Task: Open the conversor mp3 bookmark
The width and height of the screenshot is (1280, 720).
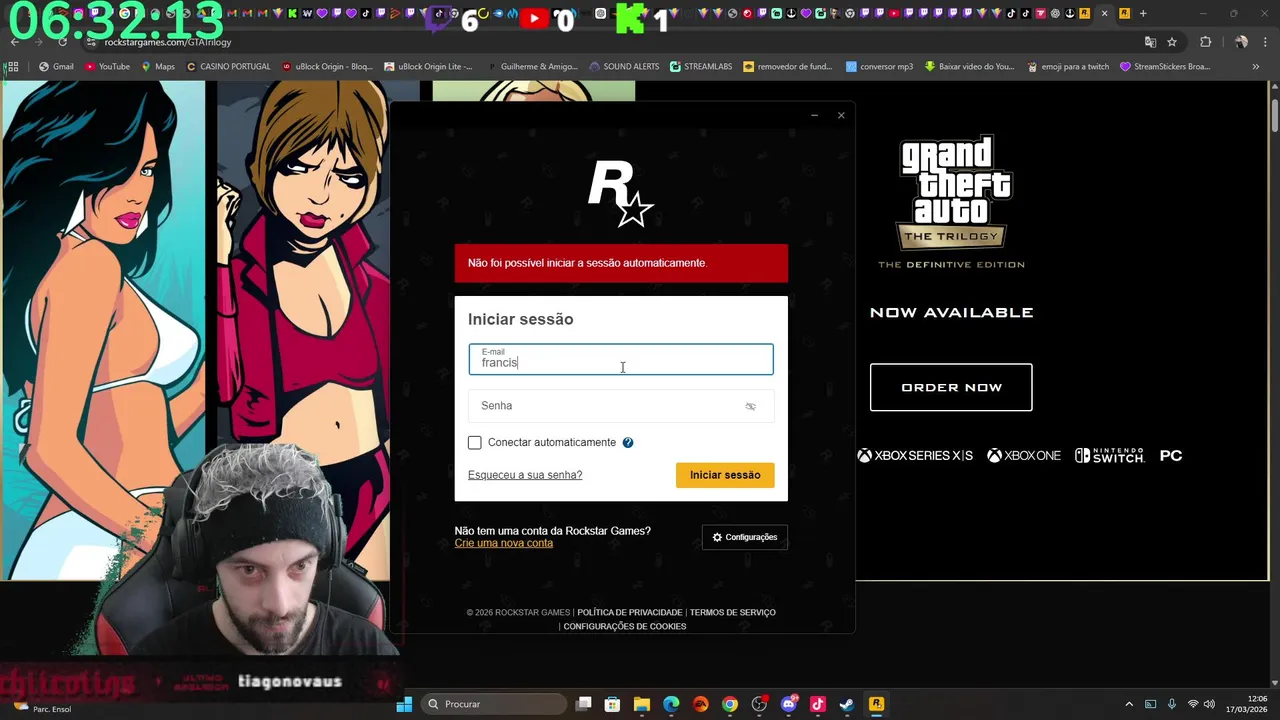Action: [x=879, y=67]
